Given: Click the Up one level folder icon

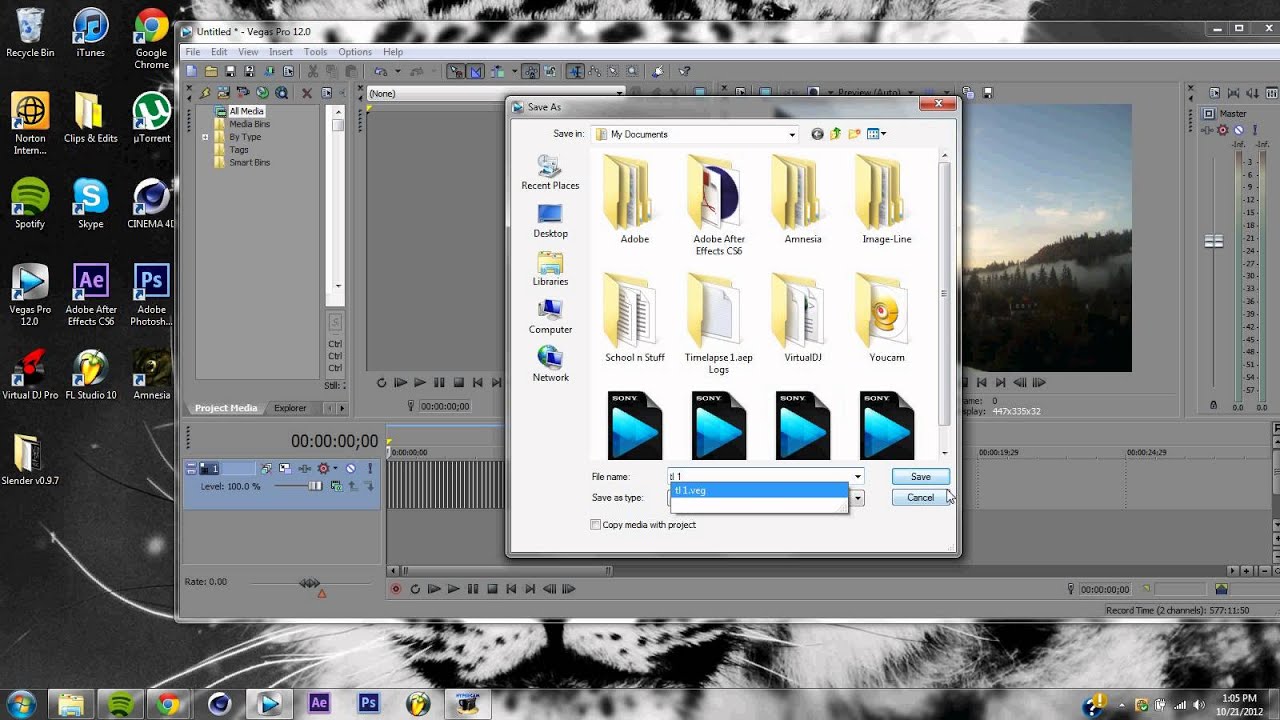Looking at the screenshot, I should (x=836, y=134).
